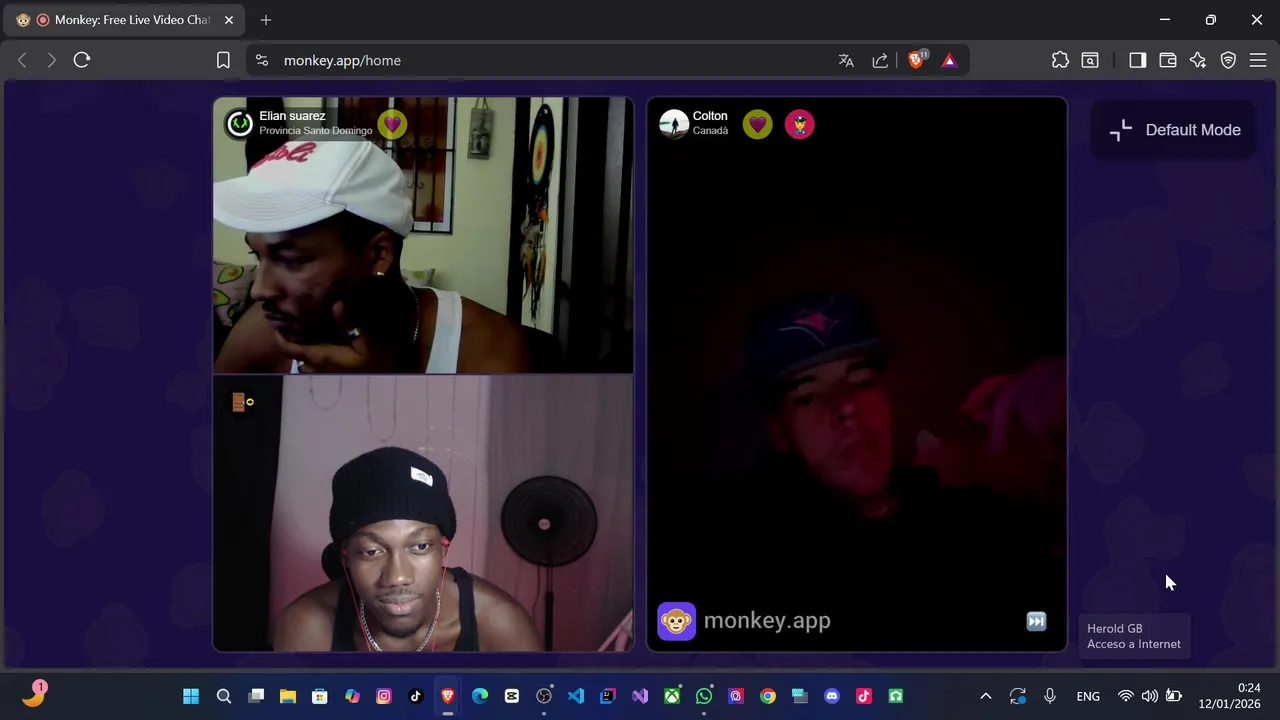Open a new browser tab
The image size is (1280, 720).
pos(265,20)
